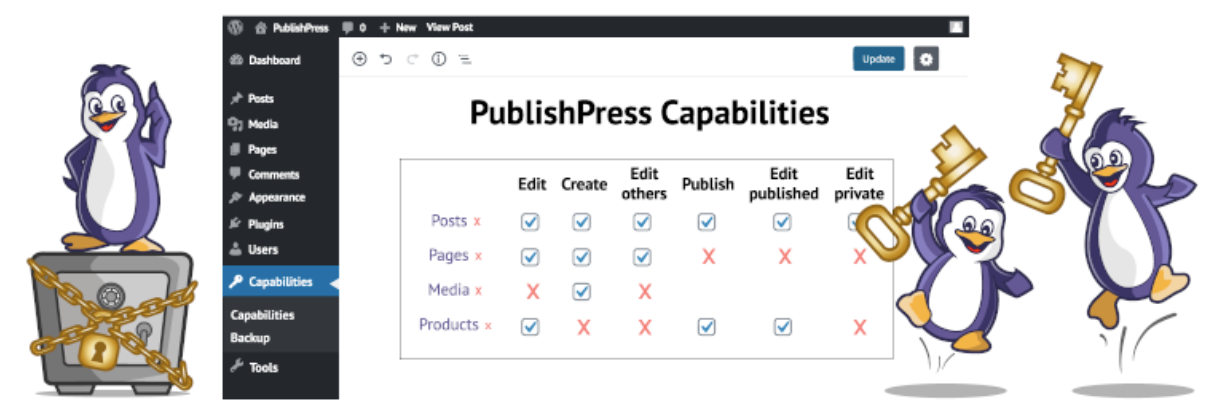Open settings gear button
Image resolution: width=1223 pixels, height=405 pixels.
point(926,59)
